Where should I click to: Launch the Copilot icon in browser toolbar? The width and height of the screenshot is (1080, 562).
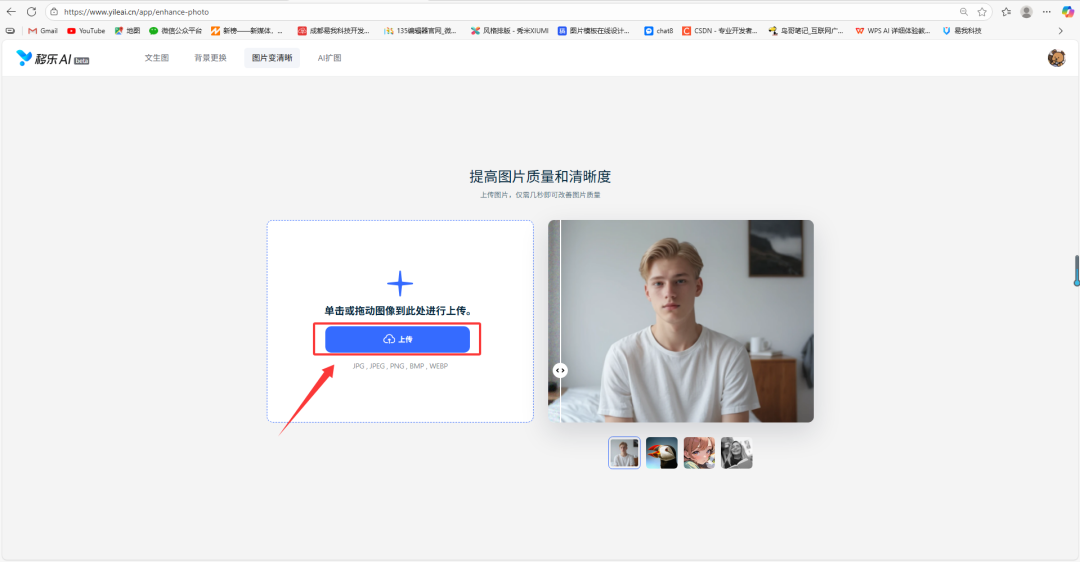tap(1068, 12)
